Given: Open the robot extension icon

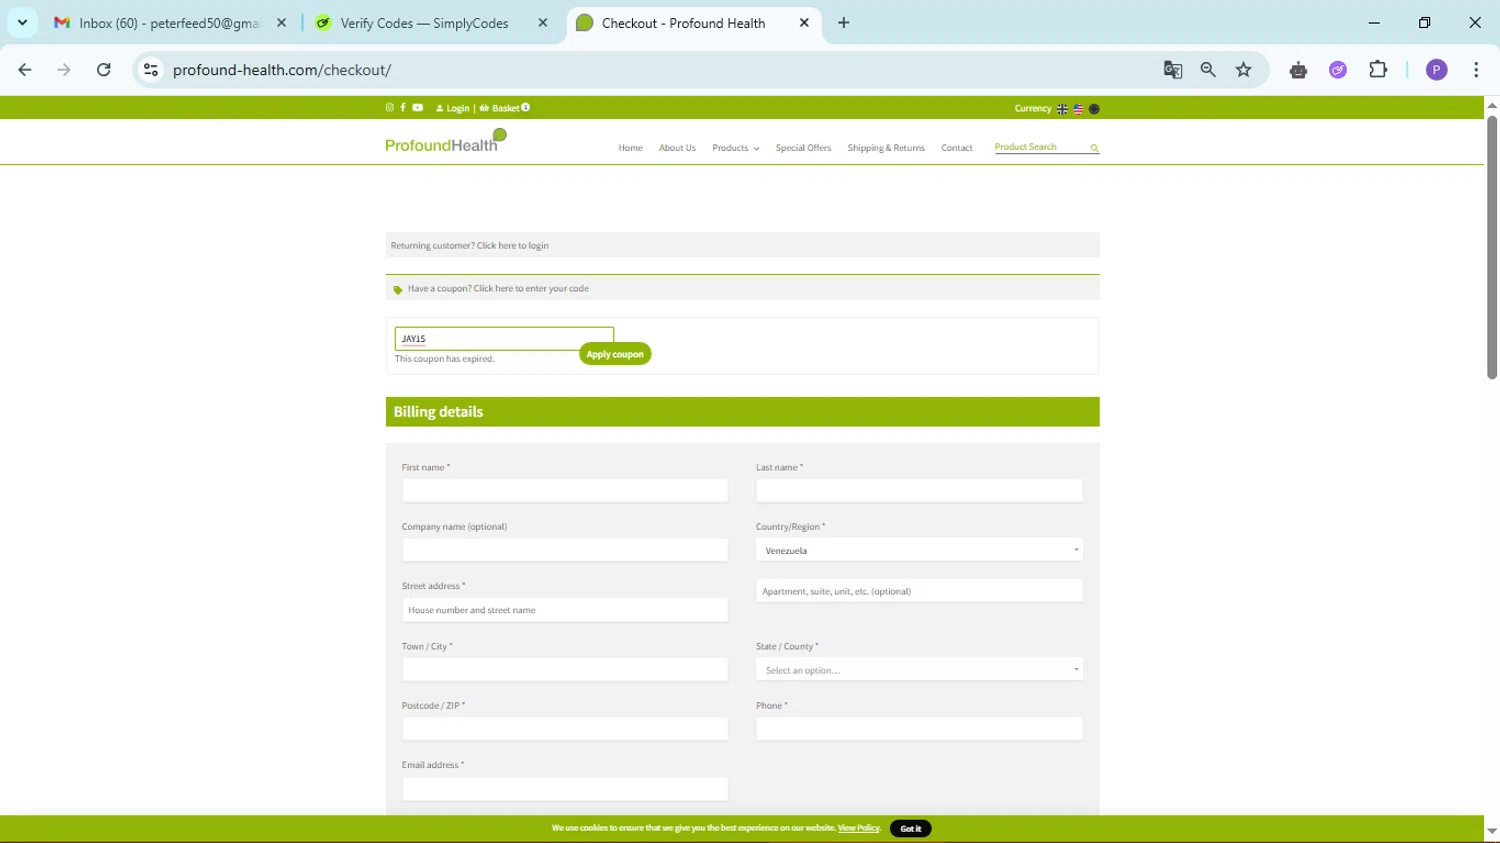Looking at the screenshot, I should coord(1298,70).
